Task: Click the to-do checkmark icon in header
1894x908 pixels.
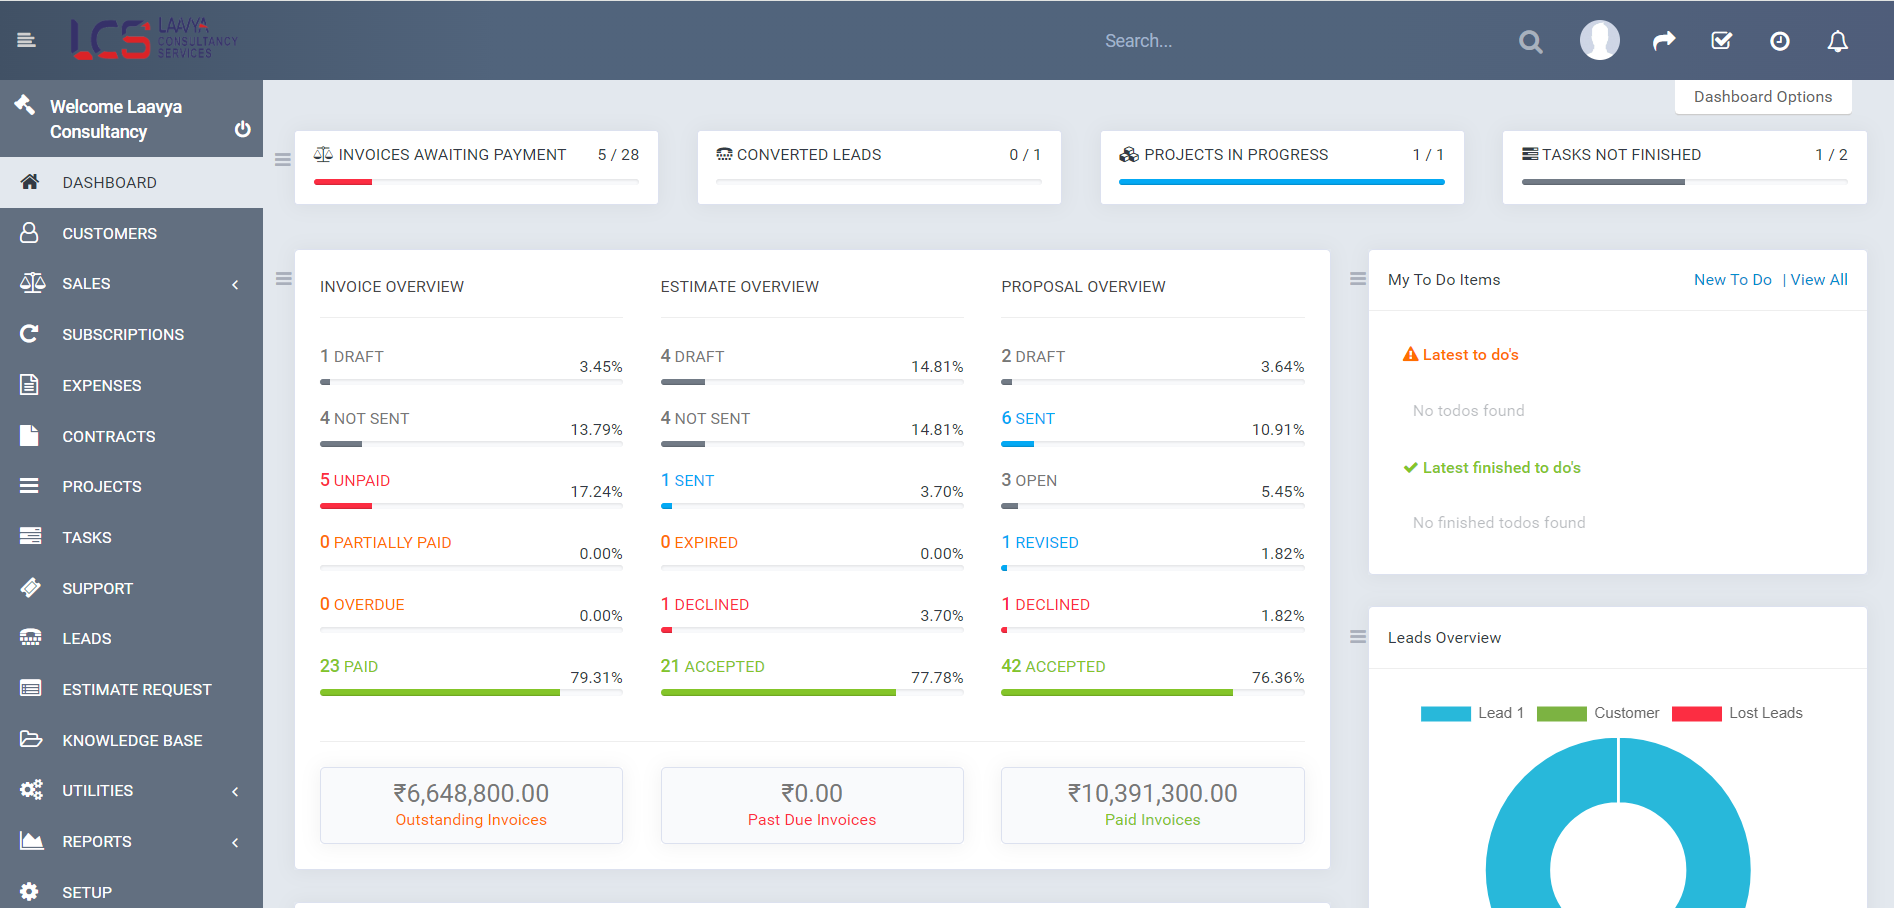Action: [1721, 41]
